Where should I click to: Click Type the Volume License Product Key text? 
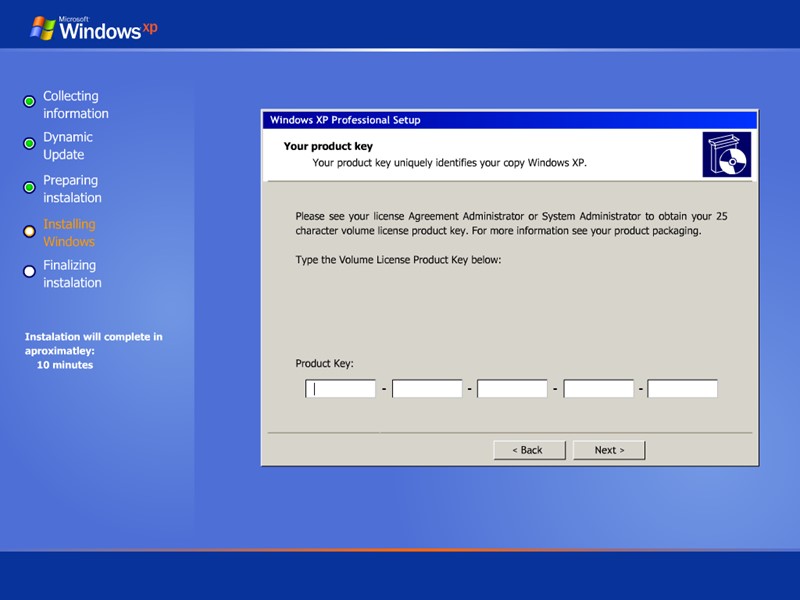click(398, 260)
